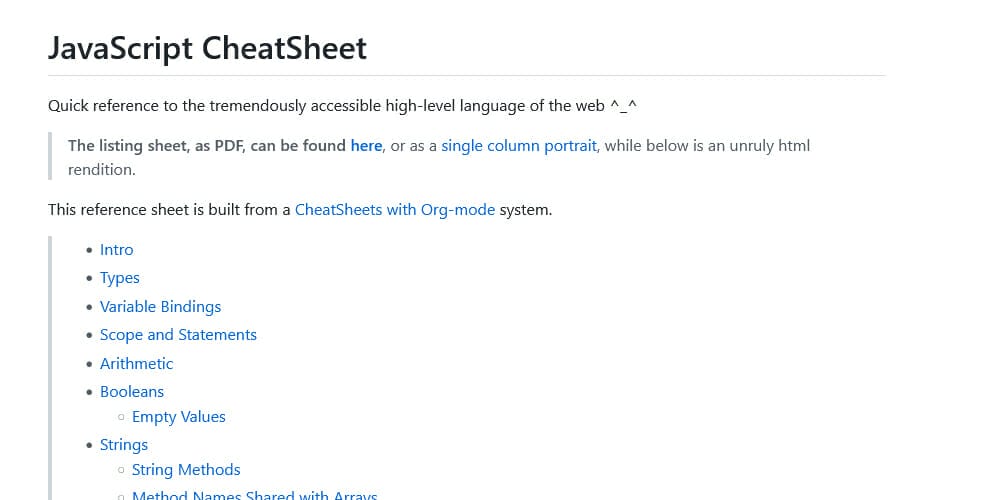The height and width of the screenshot is (500, 1000).
Task: Click Method Names Shared with Arrays link
Action: coord(254,496)
